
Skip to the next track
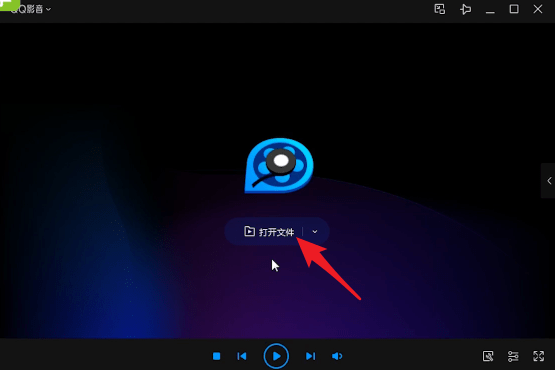[310, 356]
